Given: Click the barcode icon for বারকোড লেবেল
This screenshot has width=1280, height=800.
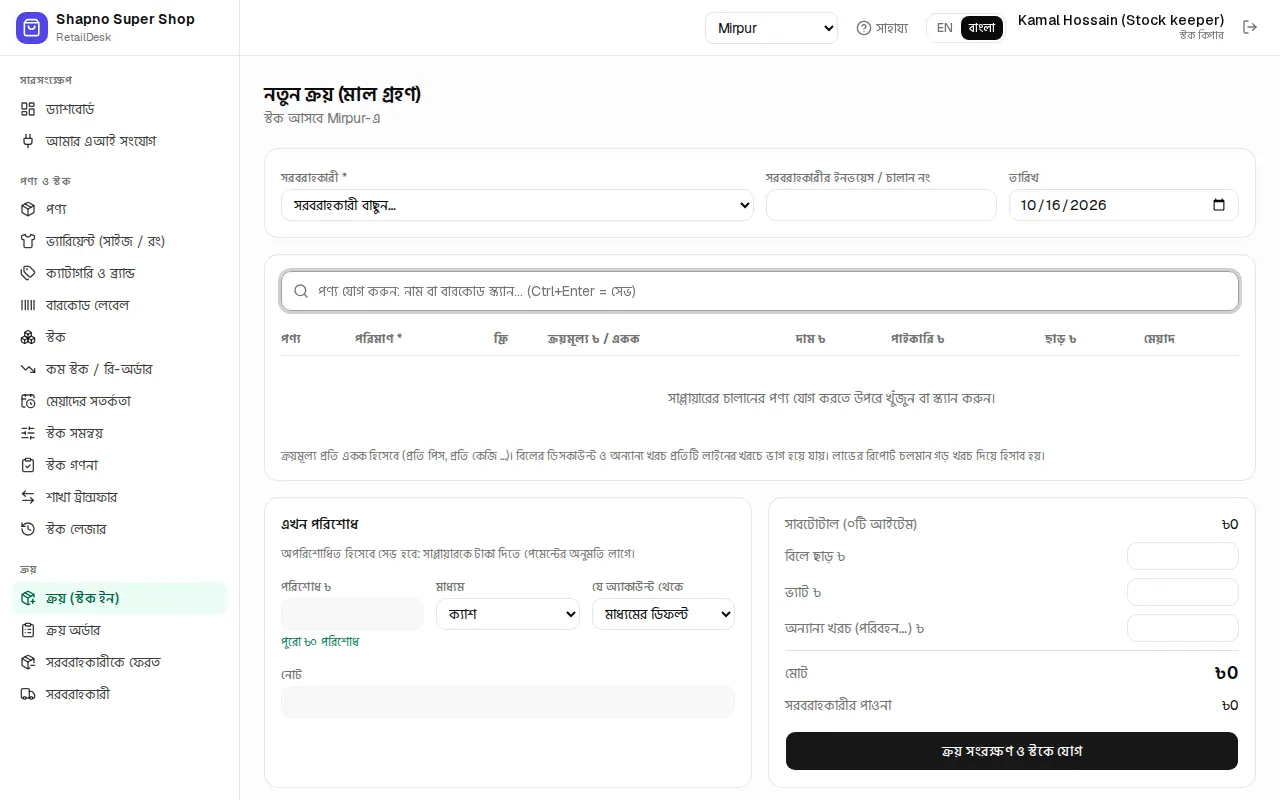Looking at the screenshot, I should pyautogui.click(x=28, y=305).
